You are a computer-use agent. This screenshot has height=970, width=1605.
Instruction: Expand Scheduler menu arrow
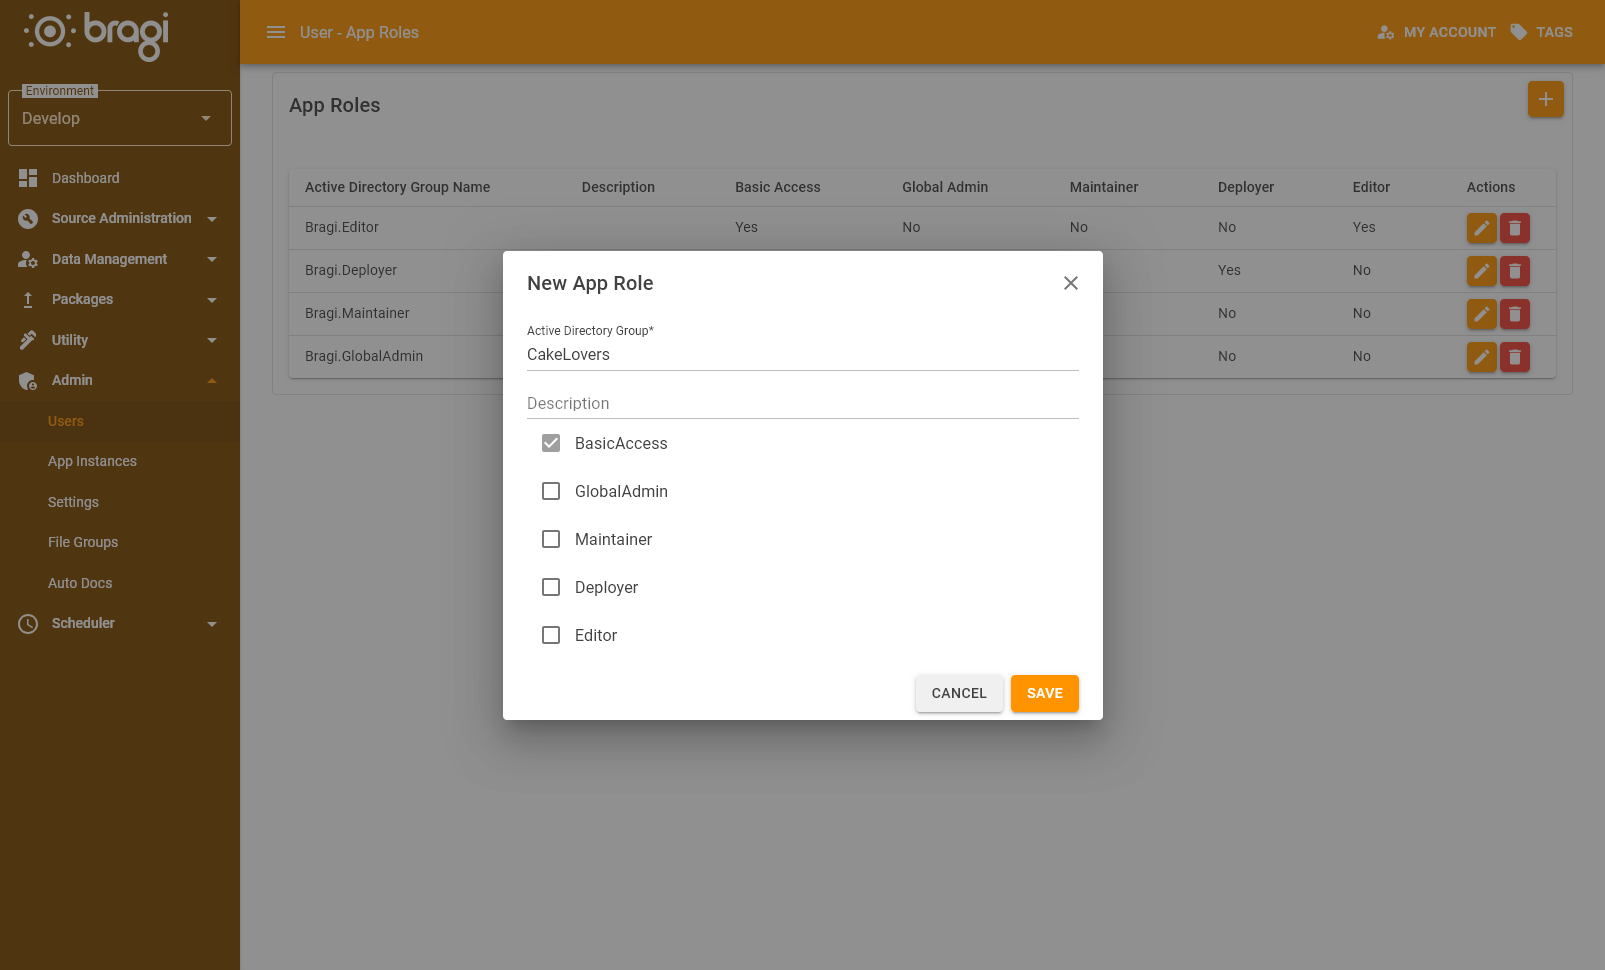tap(212, 624)
